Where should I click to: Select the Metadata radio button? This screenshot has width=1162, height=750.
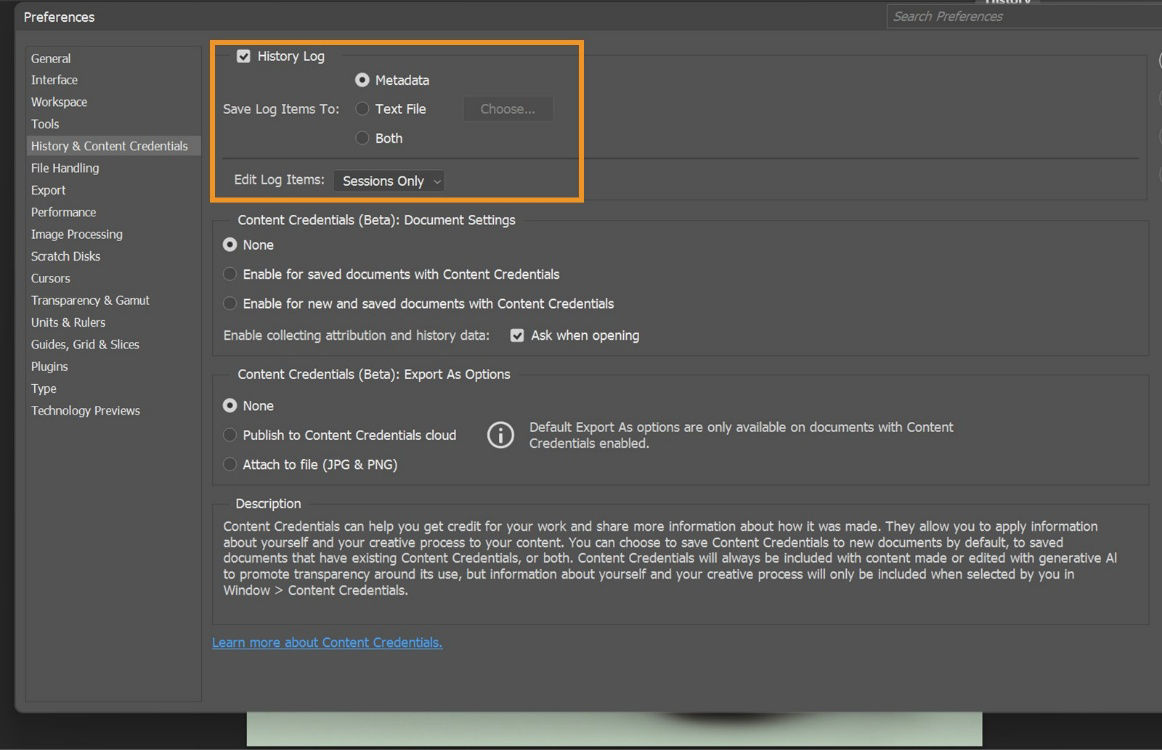[x=361, y=80]
